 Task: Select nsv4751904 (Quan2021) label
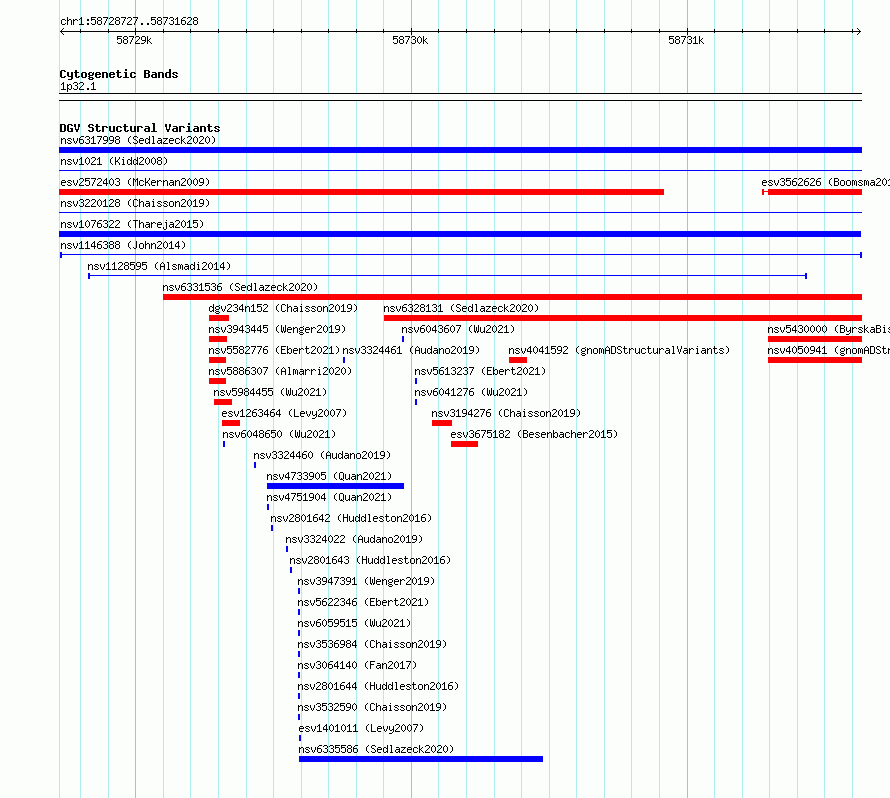pos(329,497)
